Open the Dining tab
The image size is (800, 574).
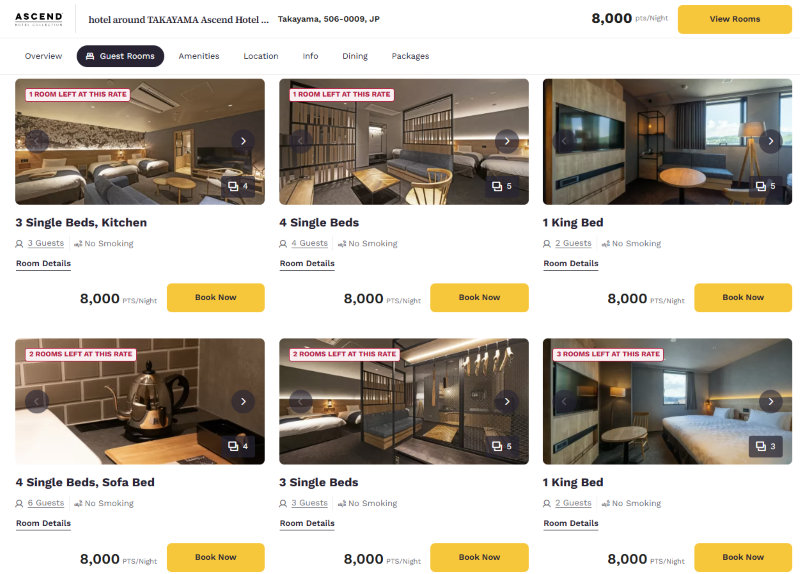coord(355,56)
